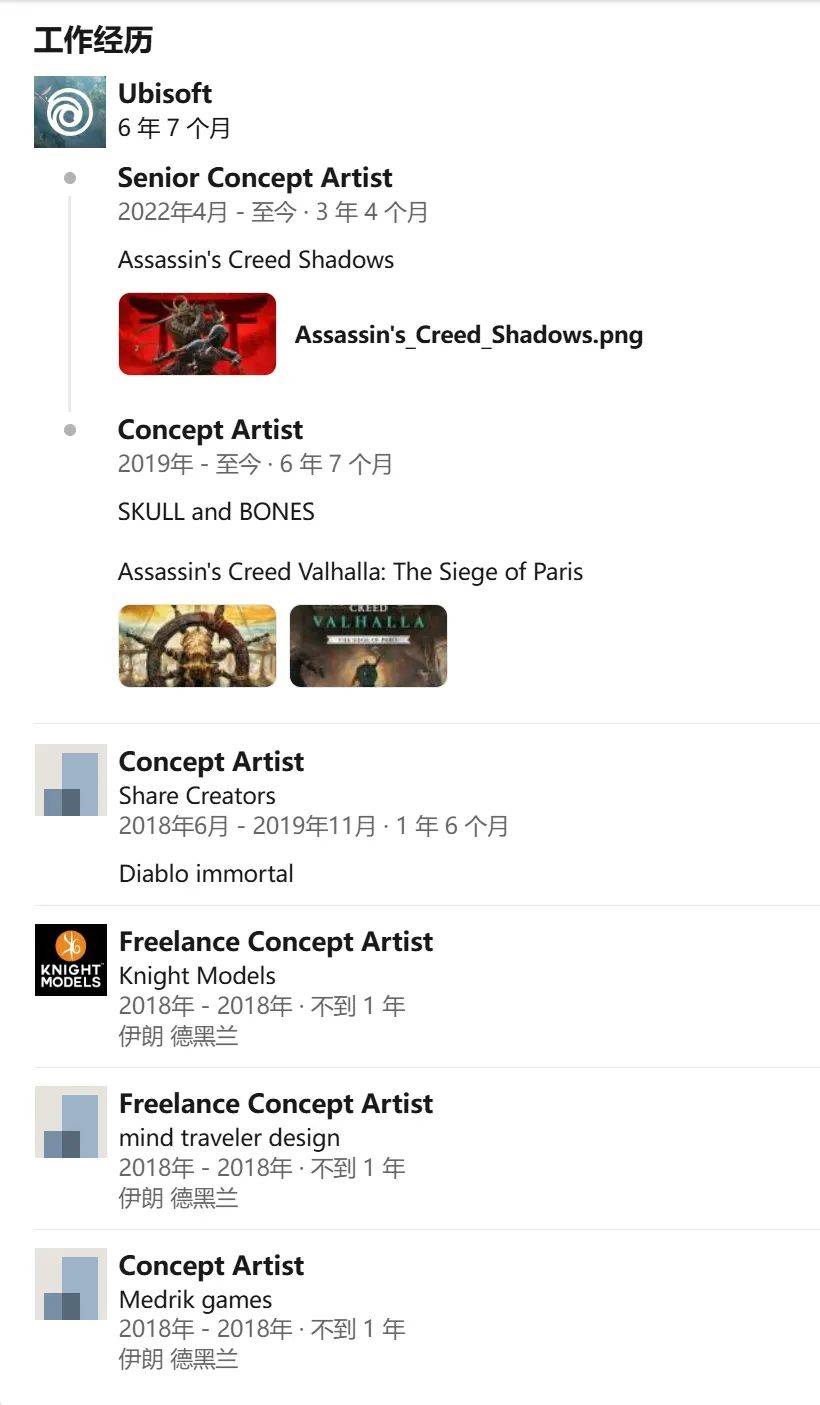Click the Knight Models logo icon
The height and width of the screenshot is (1405, 820).
pos(71,960)
